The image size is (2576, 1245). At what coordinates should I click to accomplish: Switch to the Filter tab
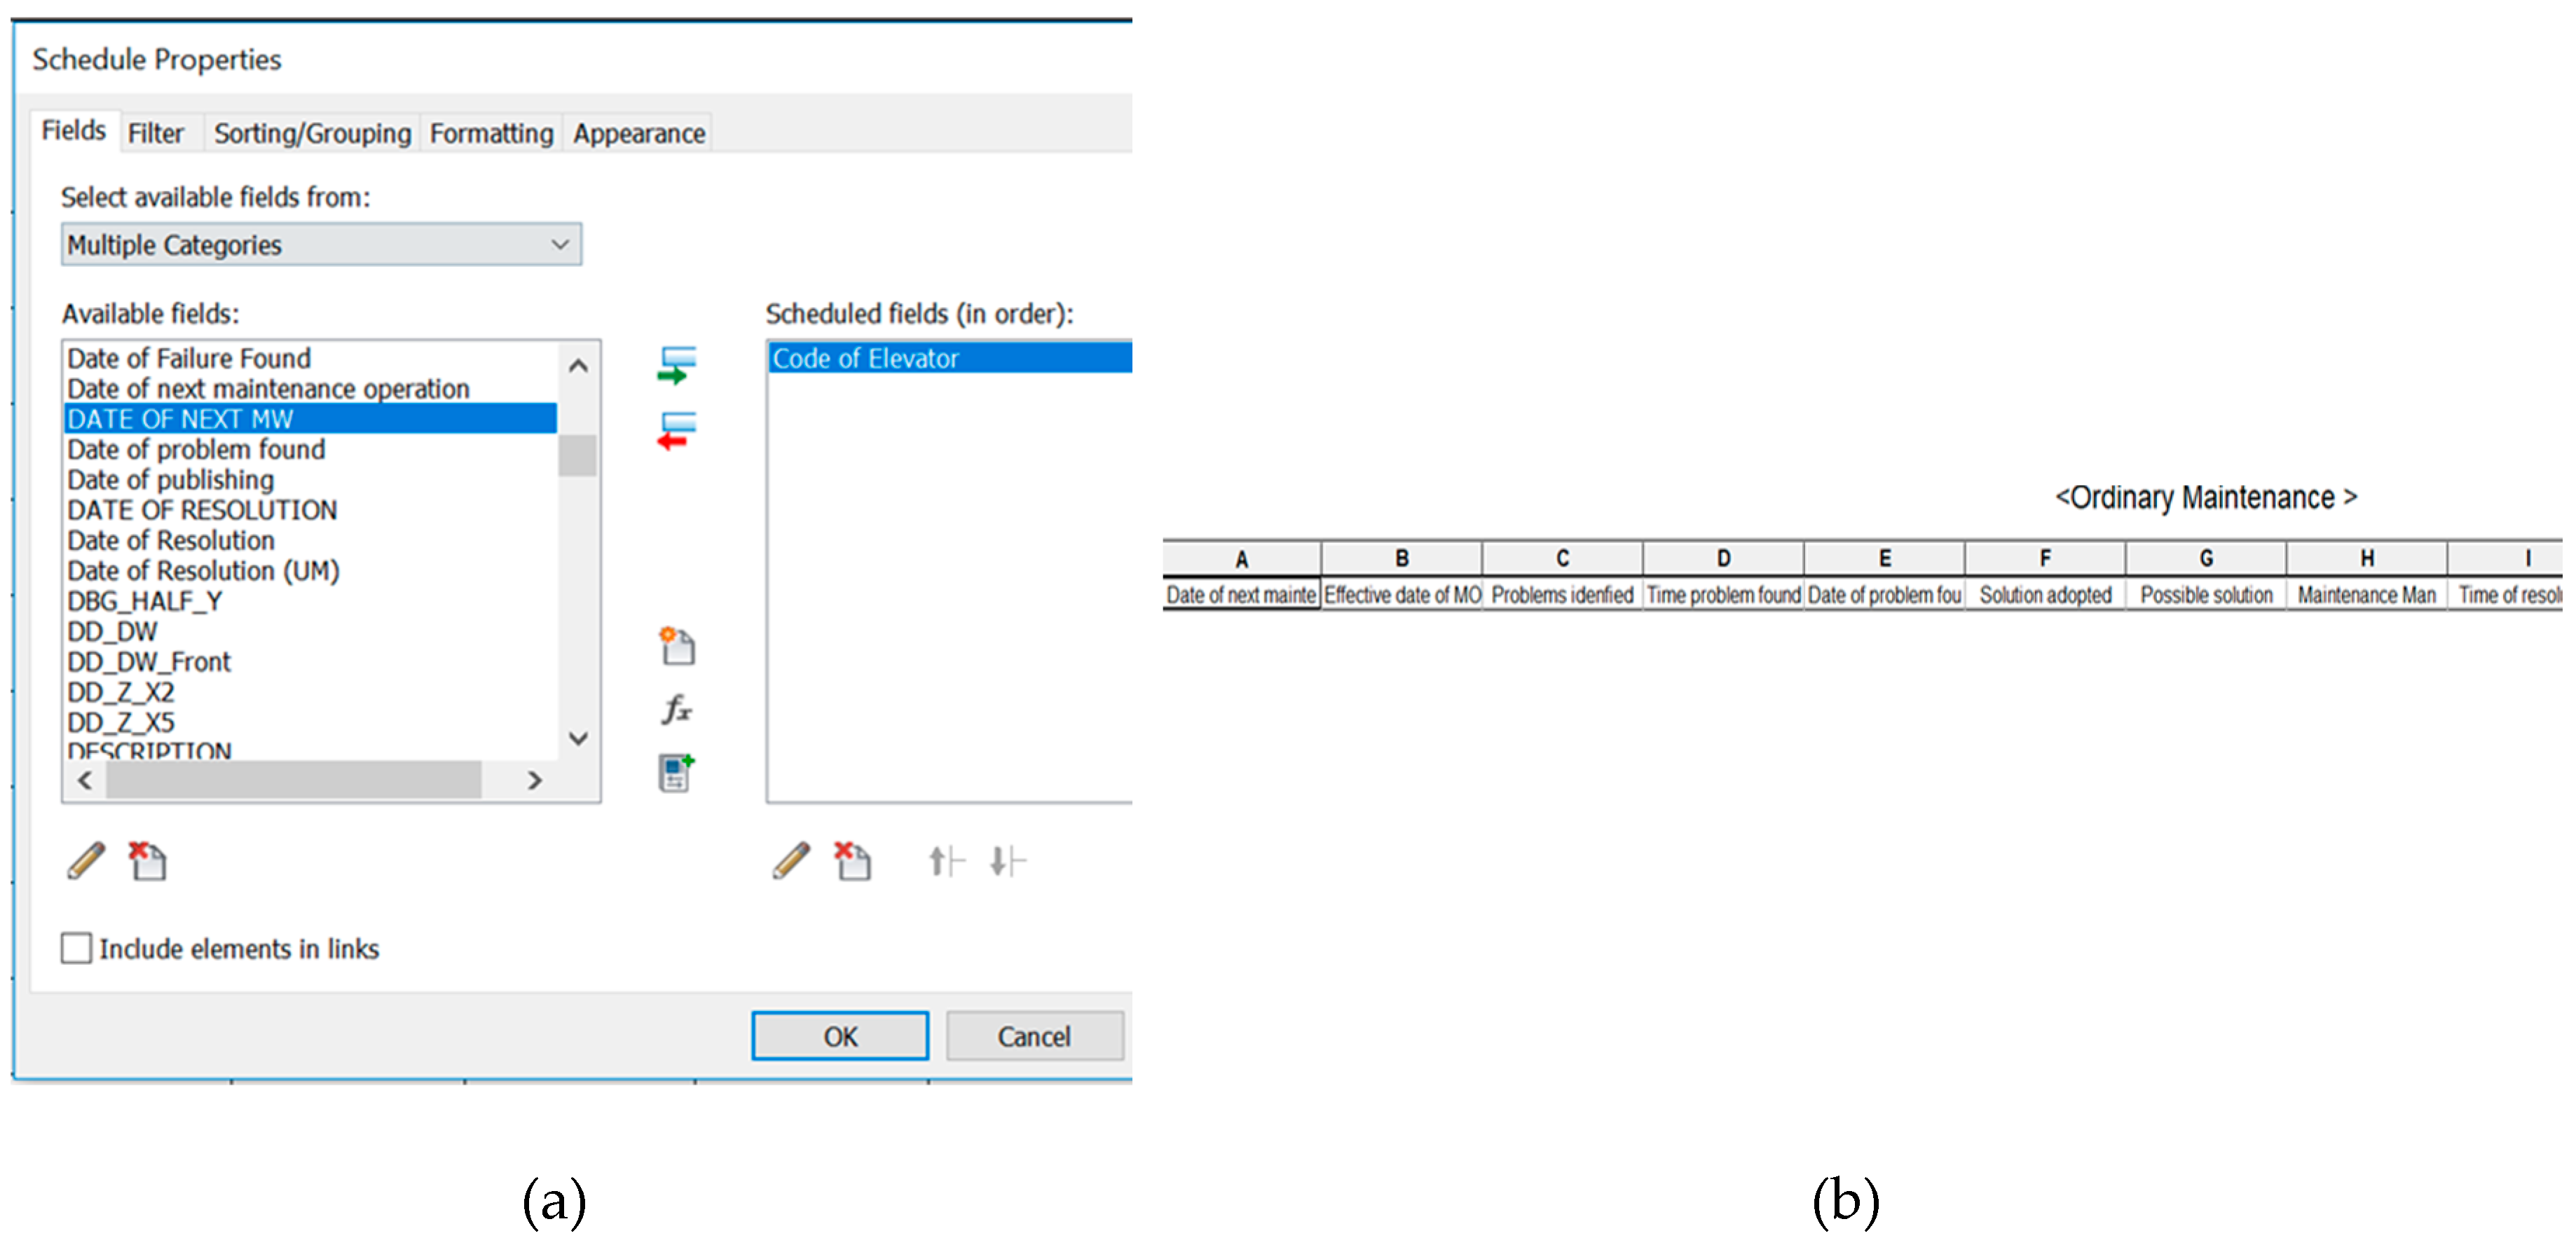click(155, 133)
